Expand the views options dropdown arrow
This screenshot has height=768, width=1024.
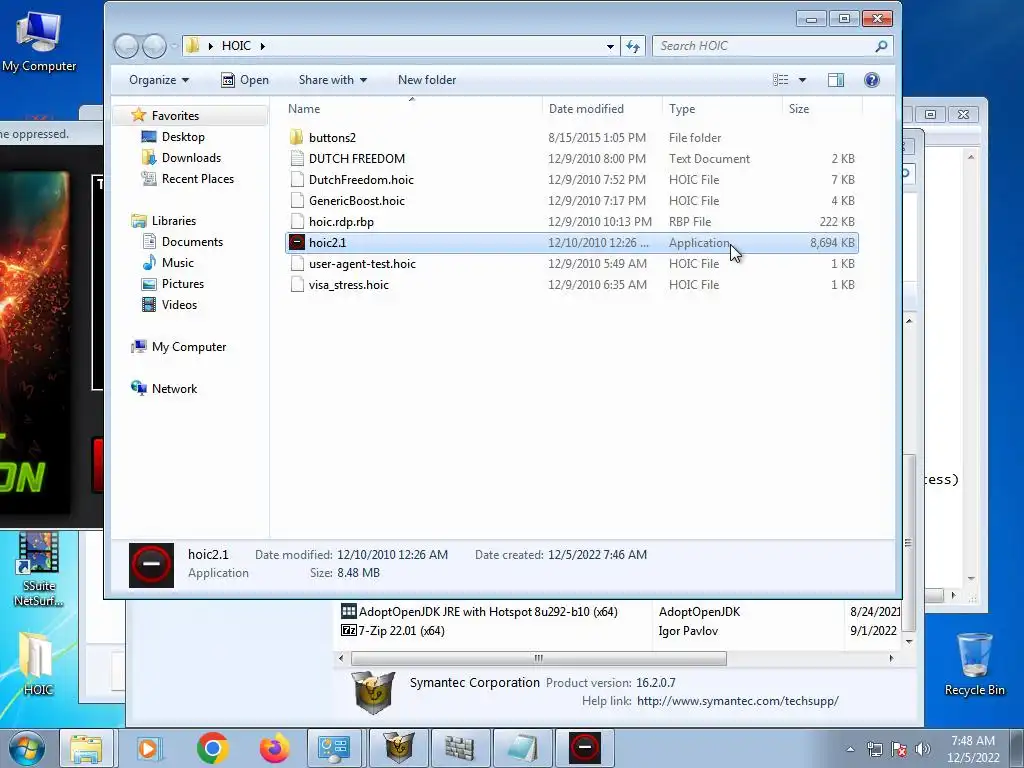(x=803, y=80)
